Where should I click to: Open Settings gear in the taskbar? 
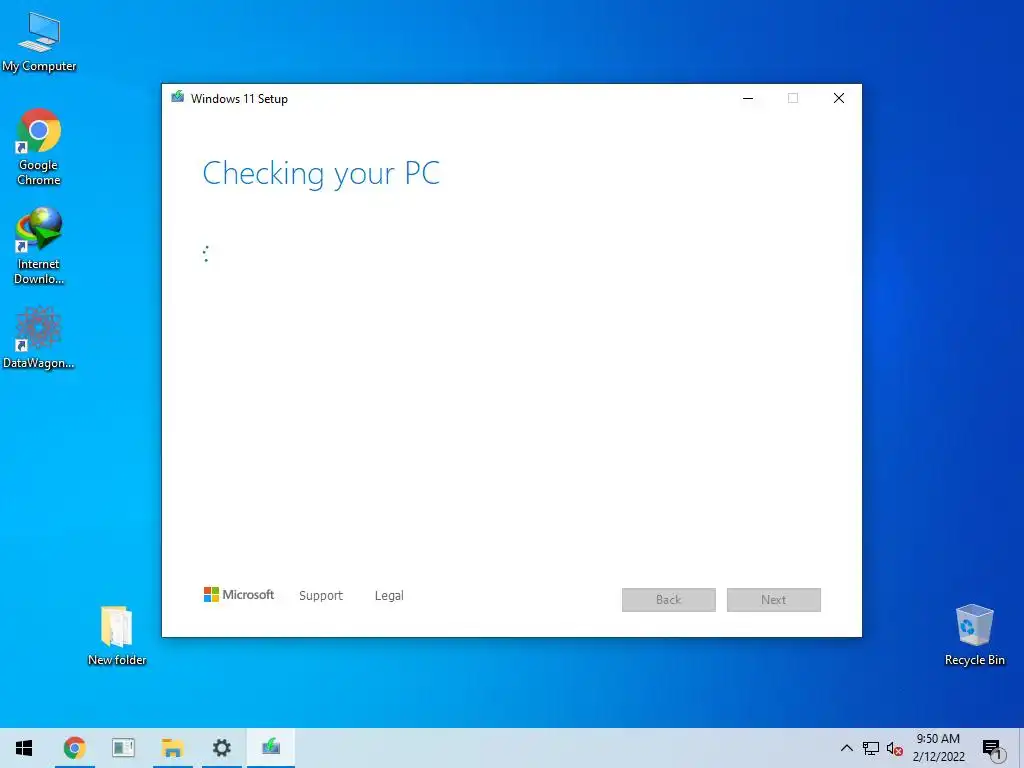click(x=221, y=748)
